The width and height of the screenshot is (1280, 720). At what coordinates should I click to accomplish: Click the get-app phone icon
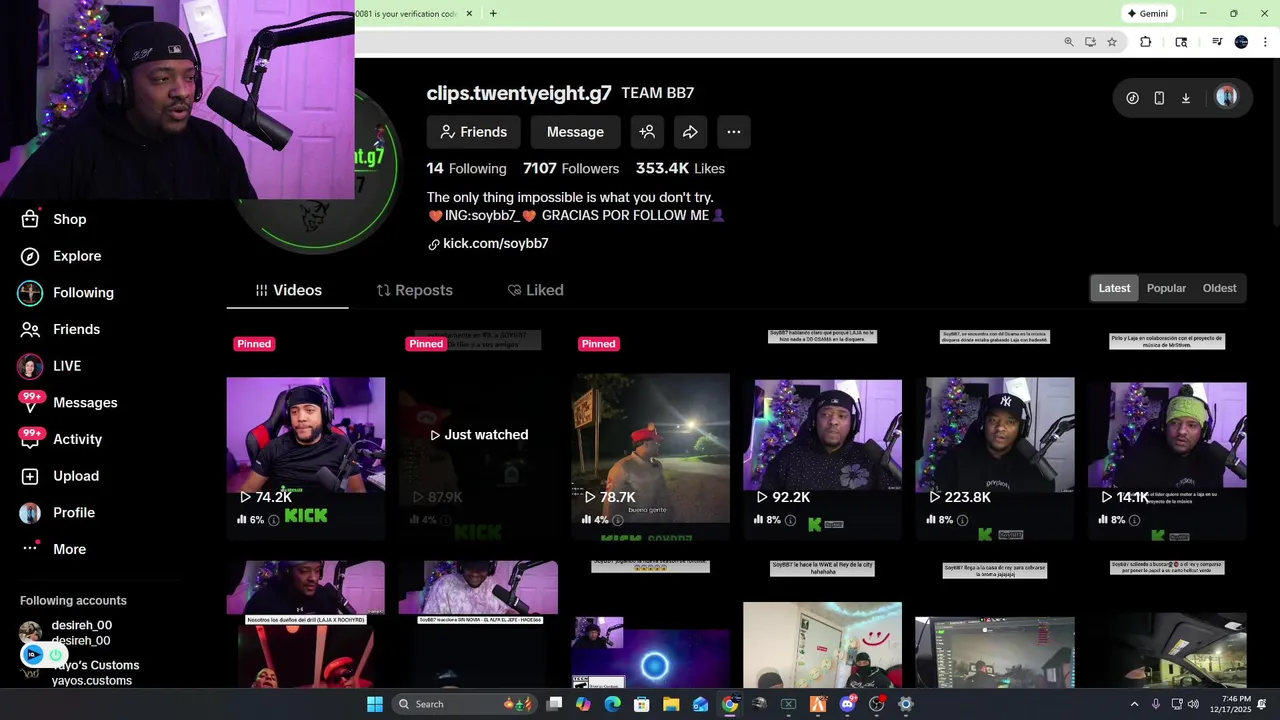pos(1159,98)
